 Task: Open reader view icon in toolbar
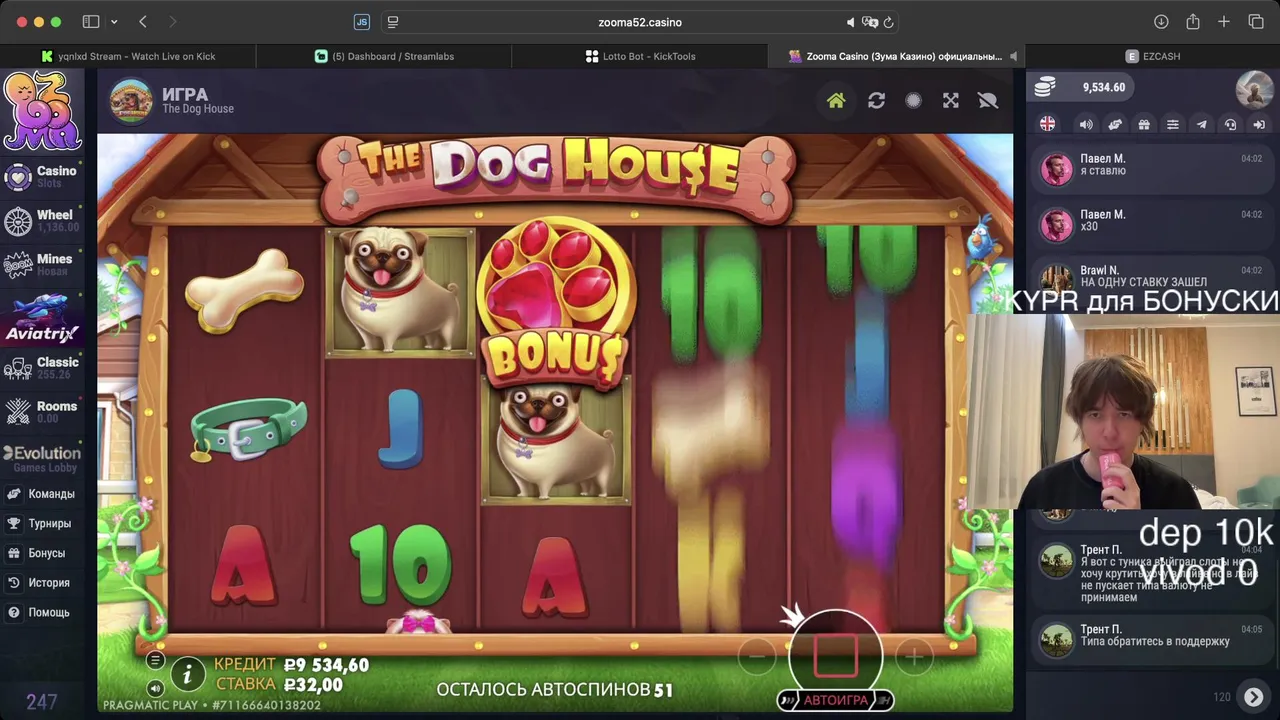[x=393, y=22]
